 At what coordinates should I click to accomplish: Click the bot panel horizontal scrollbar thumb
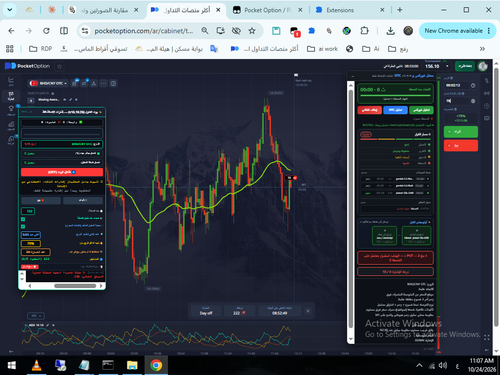75,286
